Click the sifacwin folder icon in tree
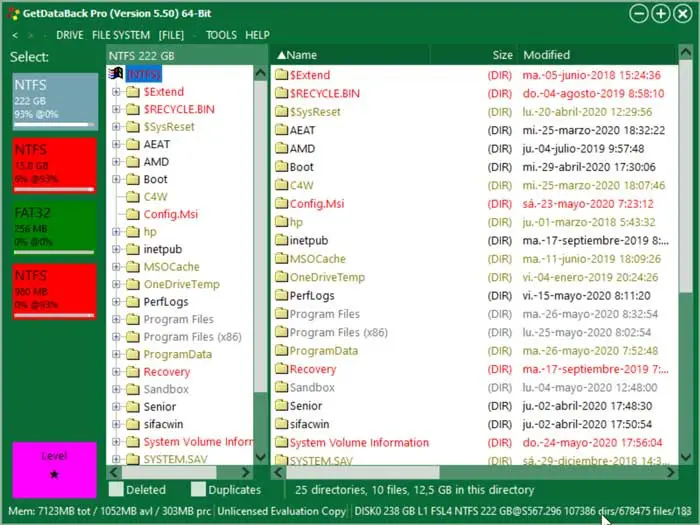Viewport: 700px width, 525px height. 133,424
